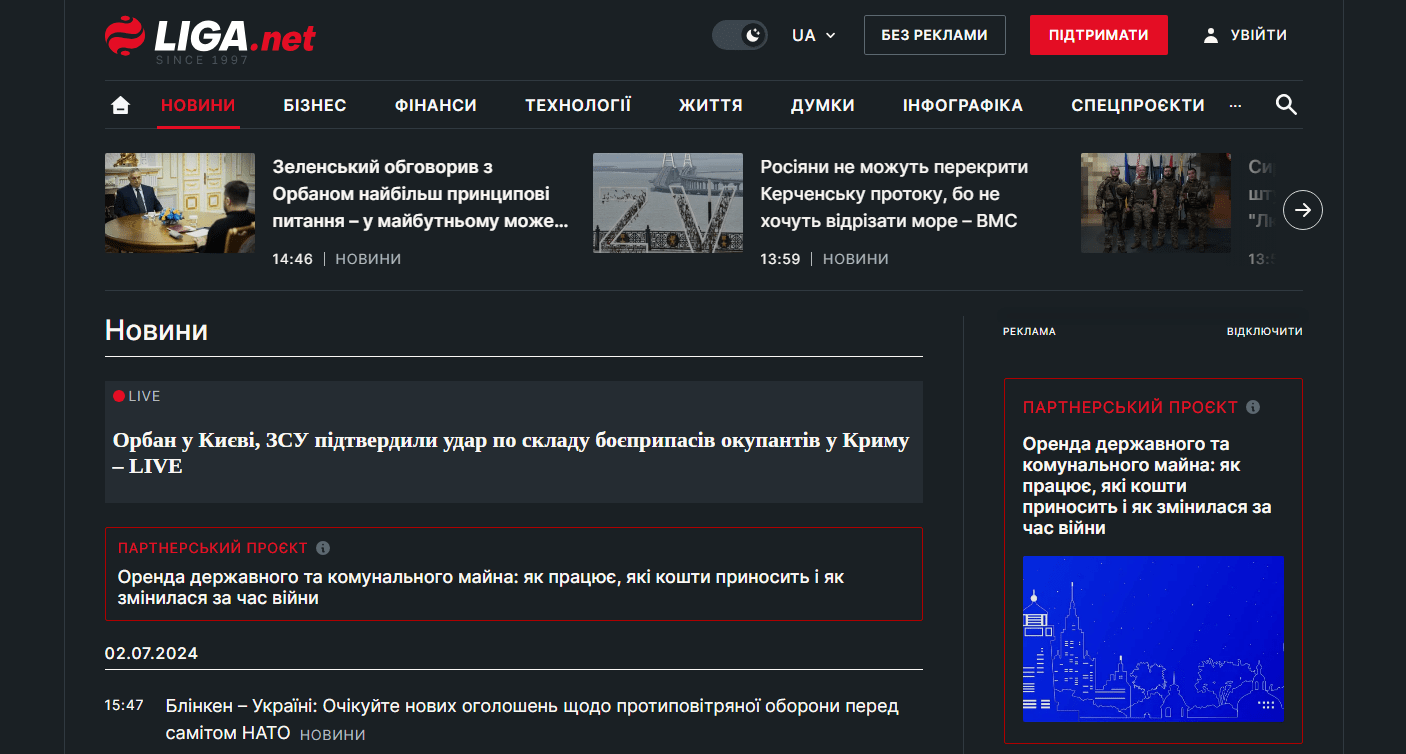Open the БІЗНЕС section

[315, 105]
